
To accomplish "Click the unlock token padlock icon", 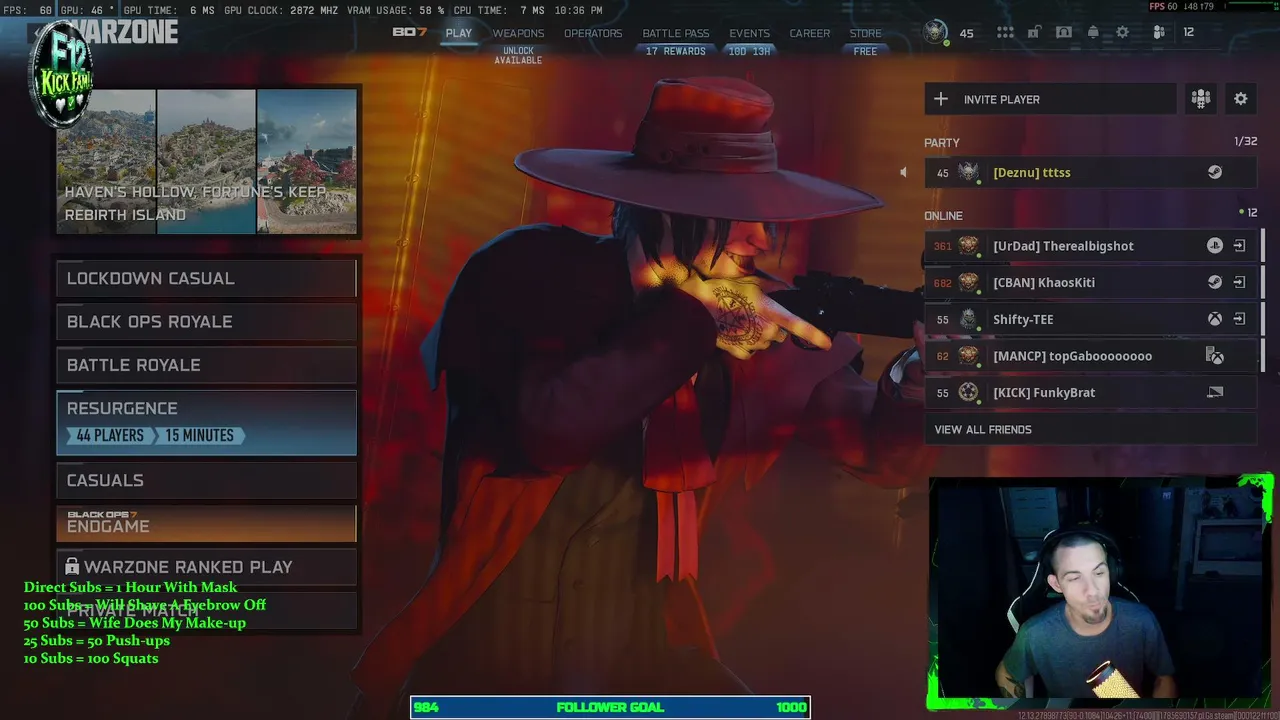I will (x=1034, y=33).
